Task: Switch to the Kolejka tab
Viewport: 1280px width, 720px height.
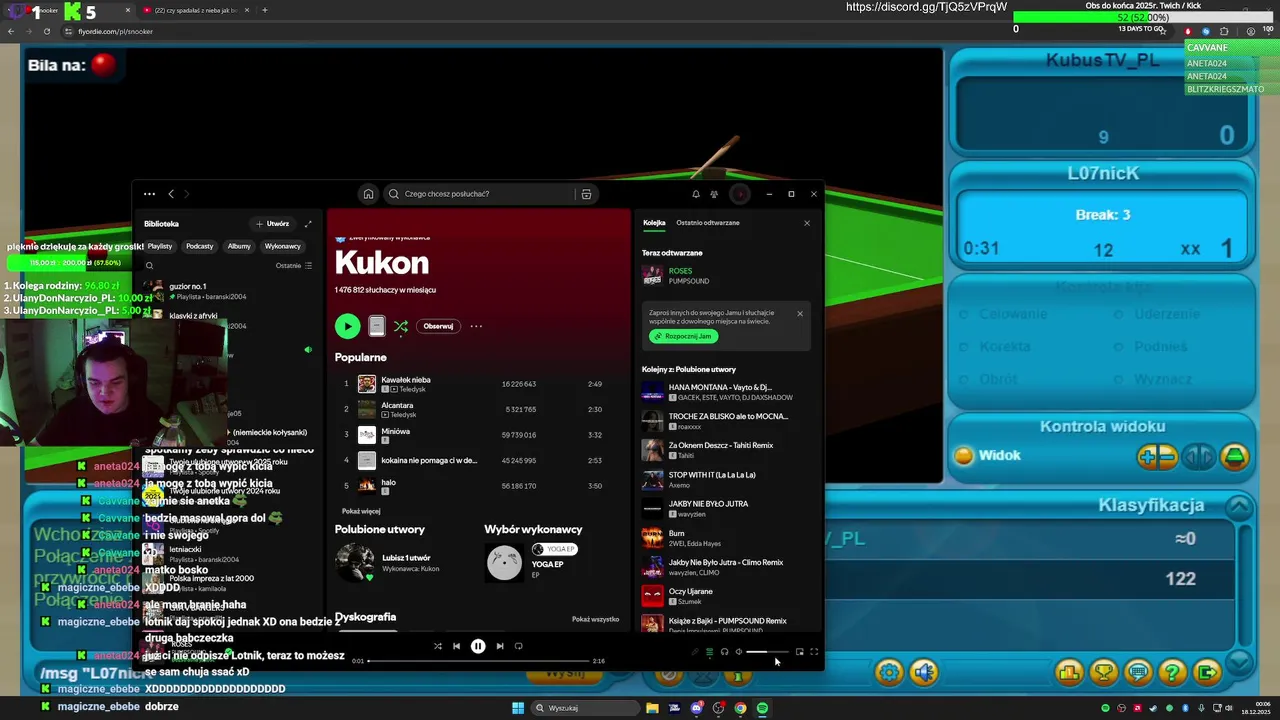Action: coord(654,223)
